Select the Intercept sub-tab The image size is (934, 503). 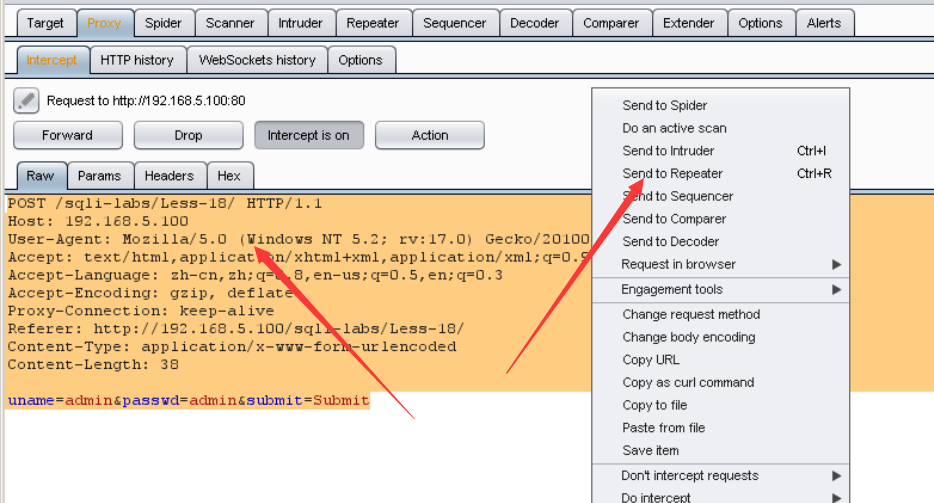(x=52, y=60)
